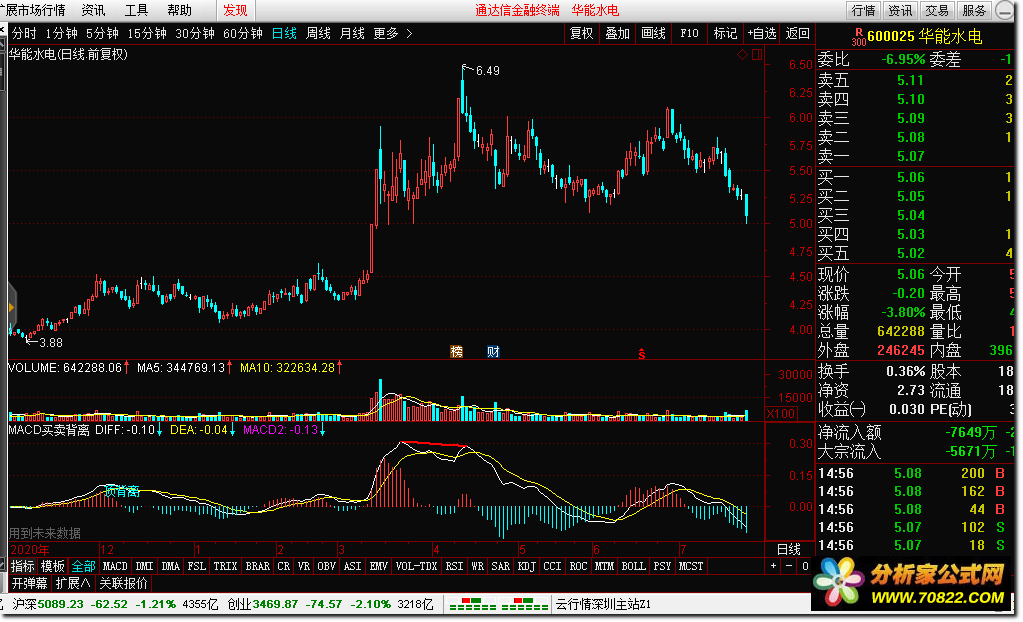This screenshot has height=622, width=1023.
Task: Click the plus zoom-in button beside indicator tabs
Action: pos(774,566)
